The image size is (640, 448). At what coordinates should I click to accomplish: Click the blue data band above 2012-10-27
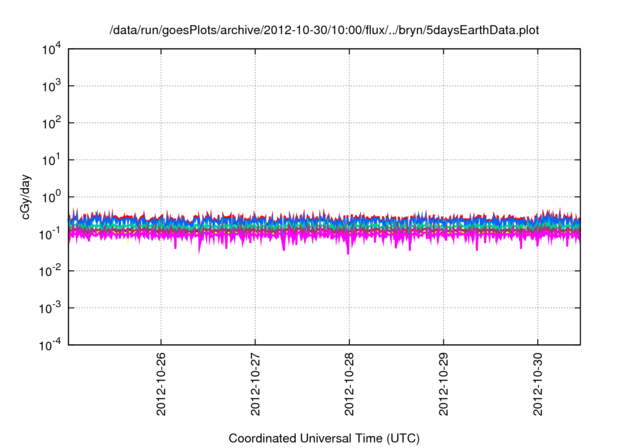point(255,222)
